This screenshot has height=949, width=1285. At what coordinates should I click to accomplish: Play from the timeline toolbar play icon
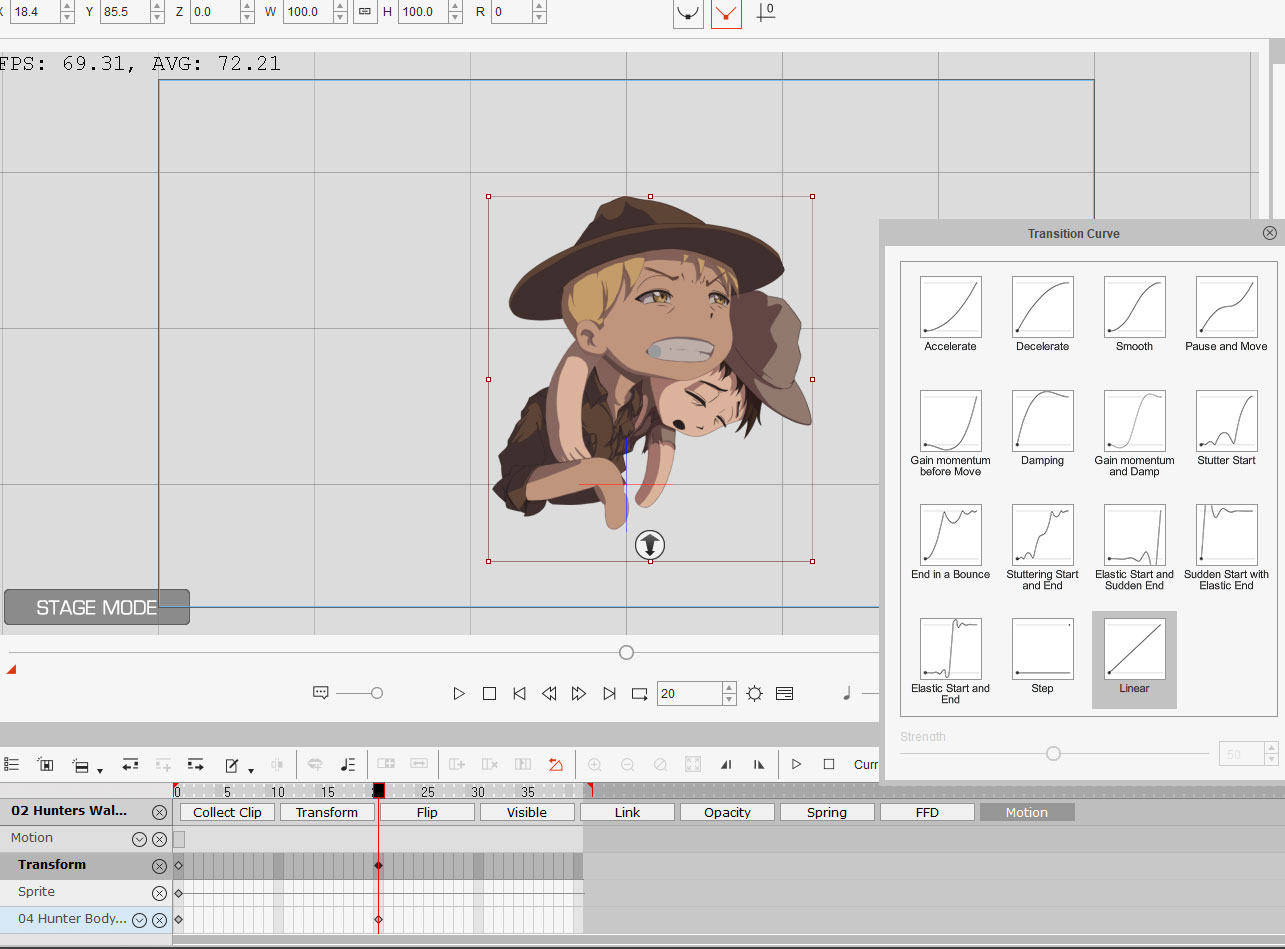click(796, 765)
